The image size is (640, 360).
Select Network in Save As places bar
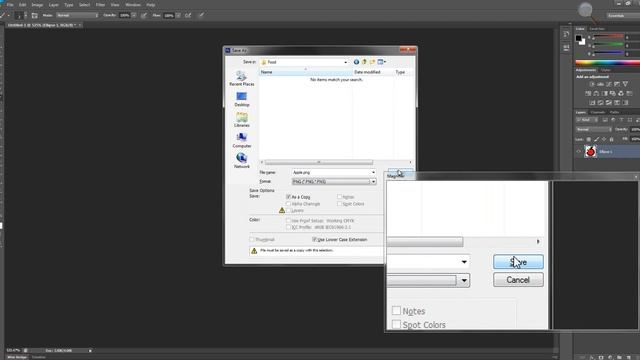point(242,161)
